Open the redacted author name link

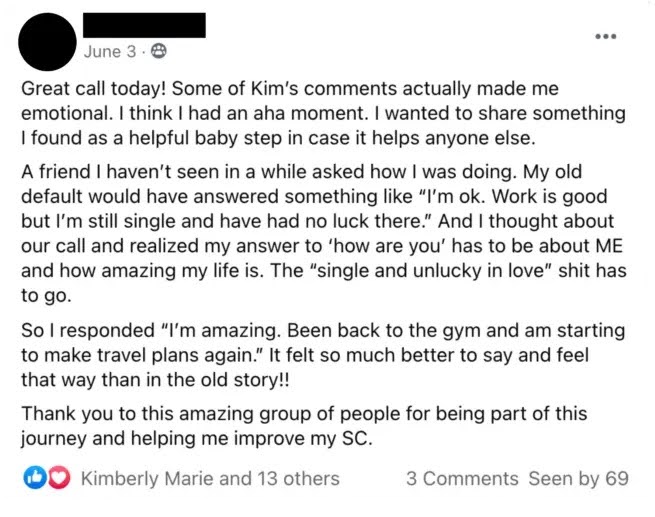145,25
